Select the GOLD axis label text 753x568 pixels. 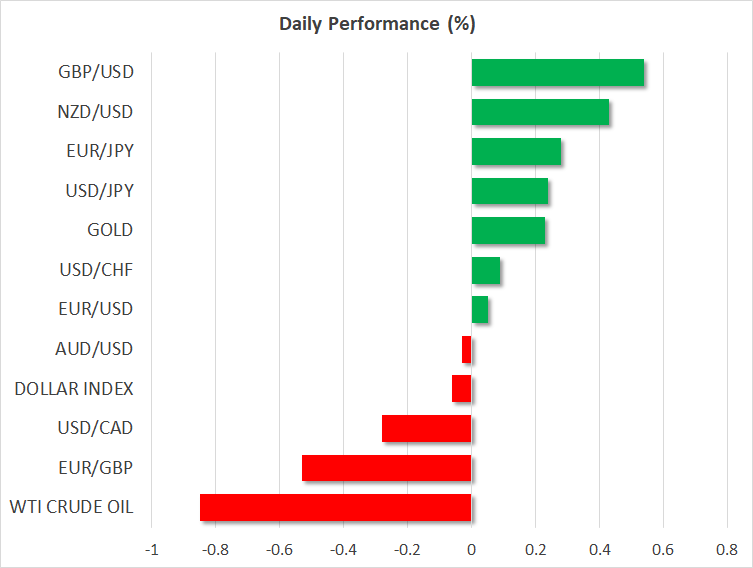(x=111, y=230)
